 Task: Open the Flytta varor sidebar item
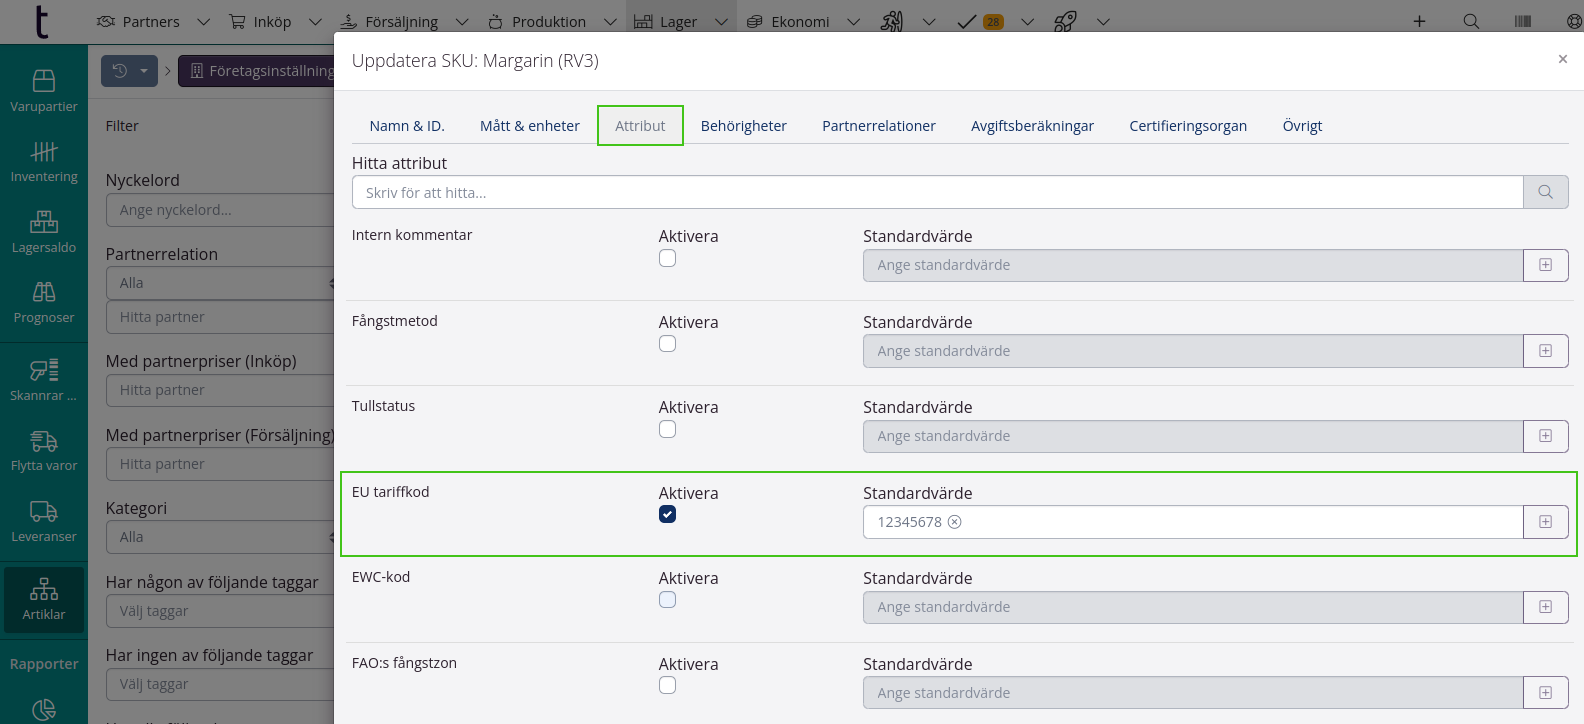coord(44,450)
